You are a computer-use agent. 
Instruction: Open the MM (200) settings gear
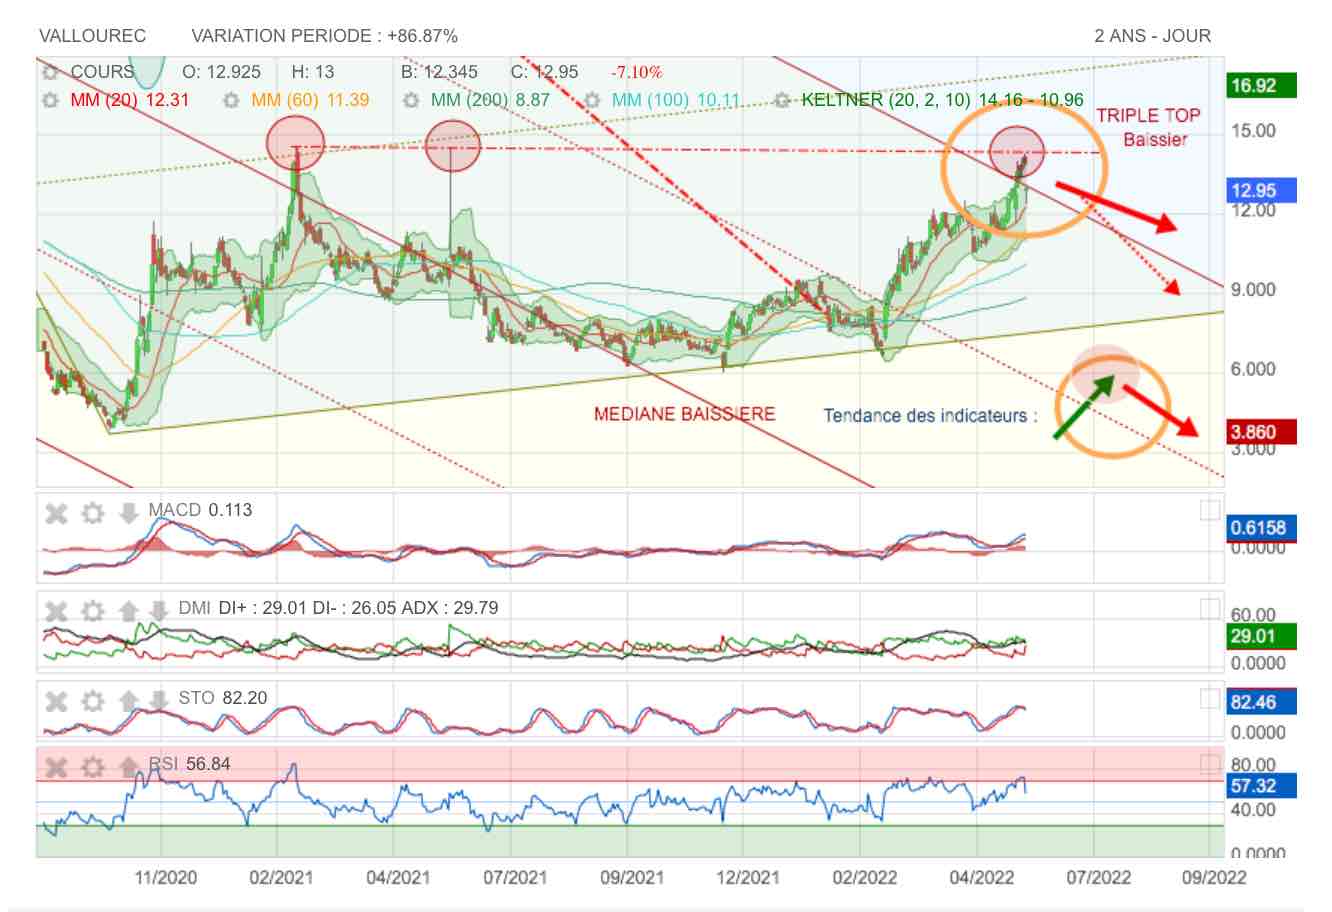[x=410, y=100]
